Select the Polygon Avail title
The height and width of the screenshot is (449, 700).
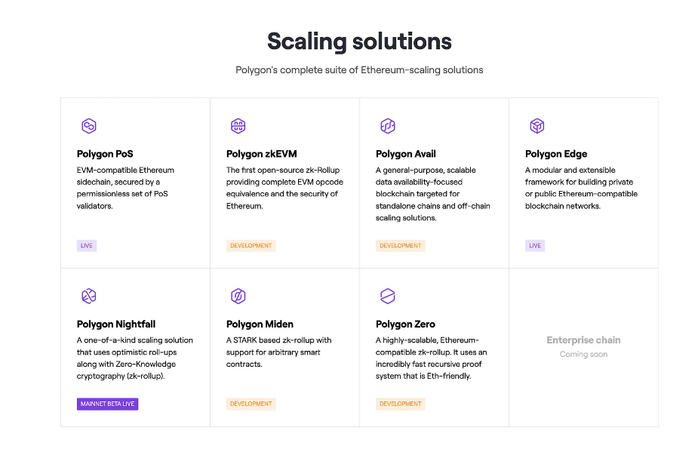pos(406,154)
